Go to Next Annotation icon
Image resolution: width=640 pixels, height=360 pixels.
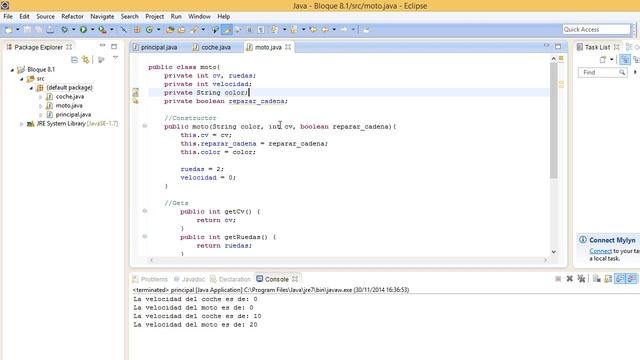tap(275, 30)
